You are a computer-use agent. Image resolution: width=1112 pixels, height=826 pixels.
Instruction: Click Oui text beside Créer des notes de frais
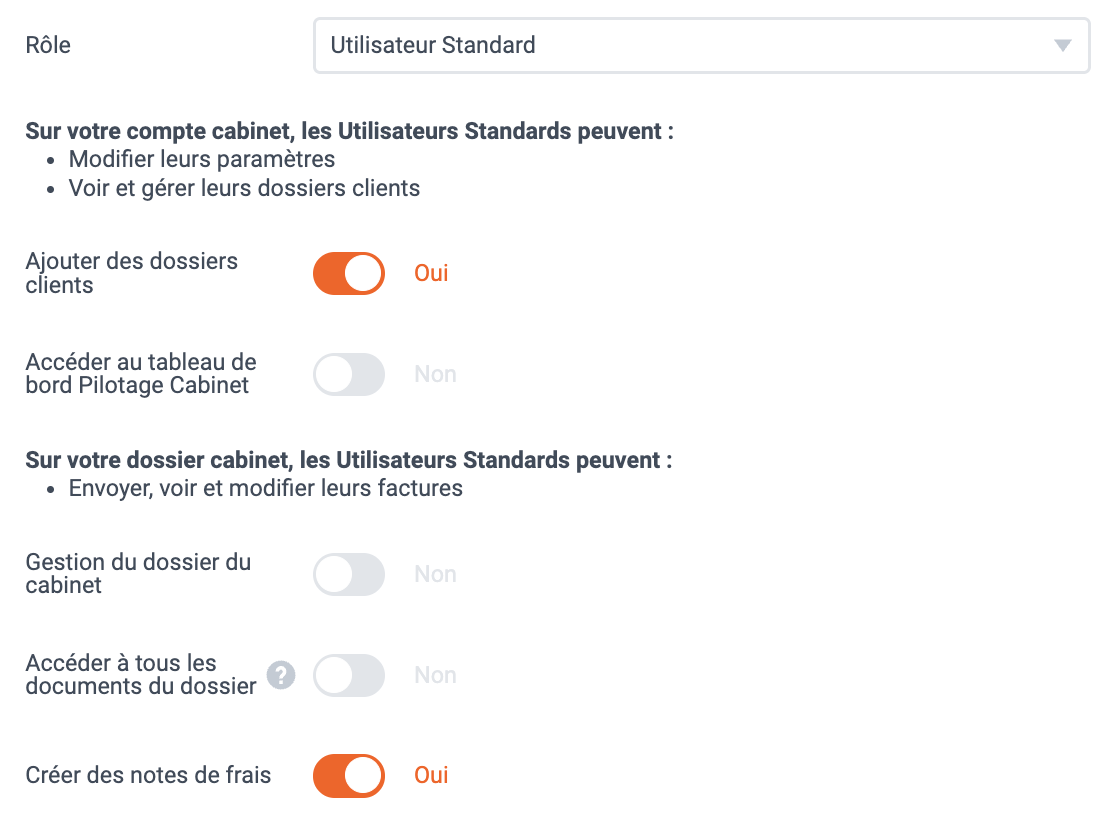point(431,775)
